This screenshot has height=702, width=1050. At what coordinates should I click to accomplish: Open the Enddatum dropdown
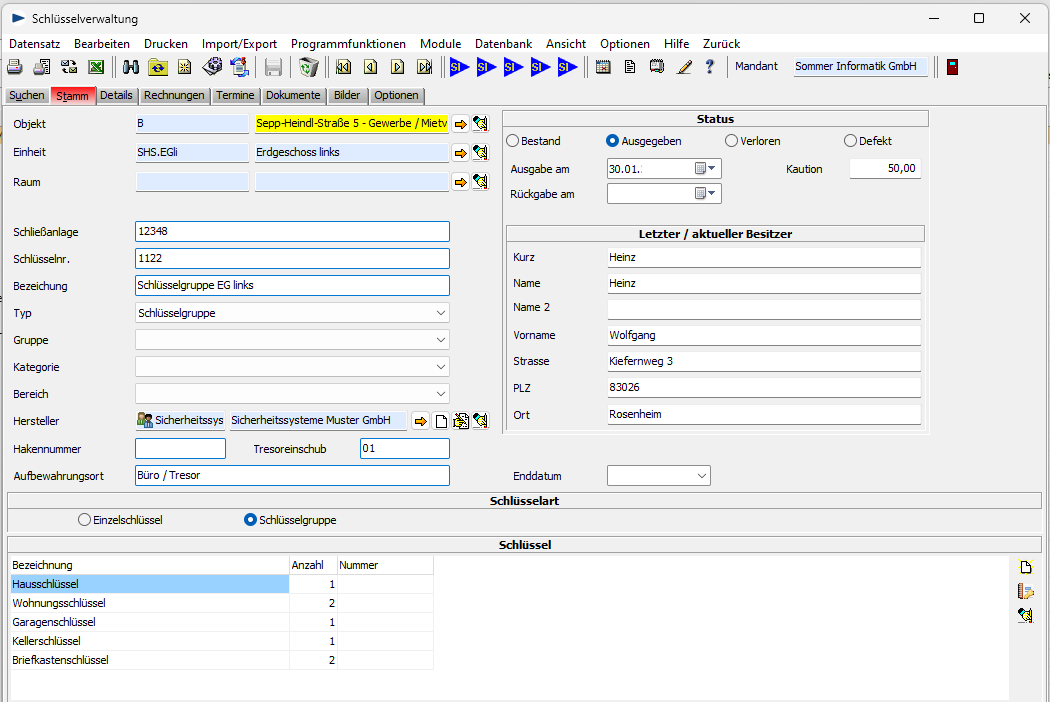[702, 476]
